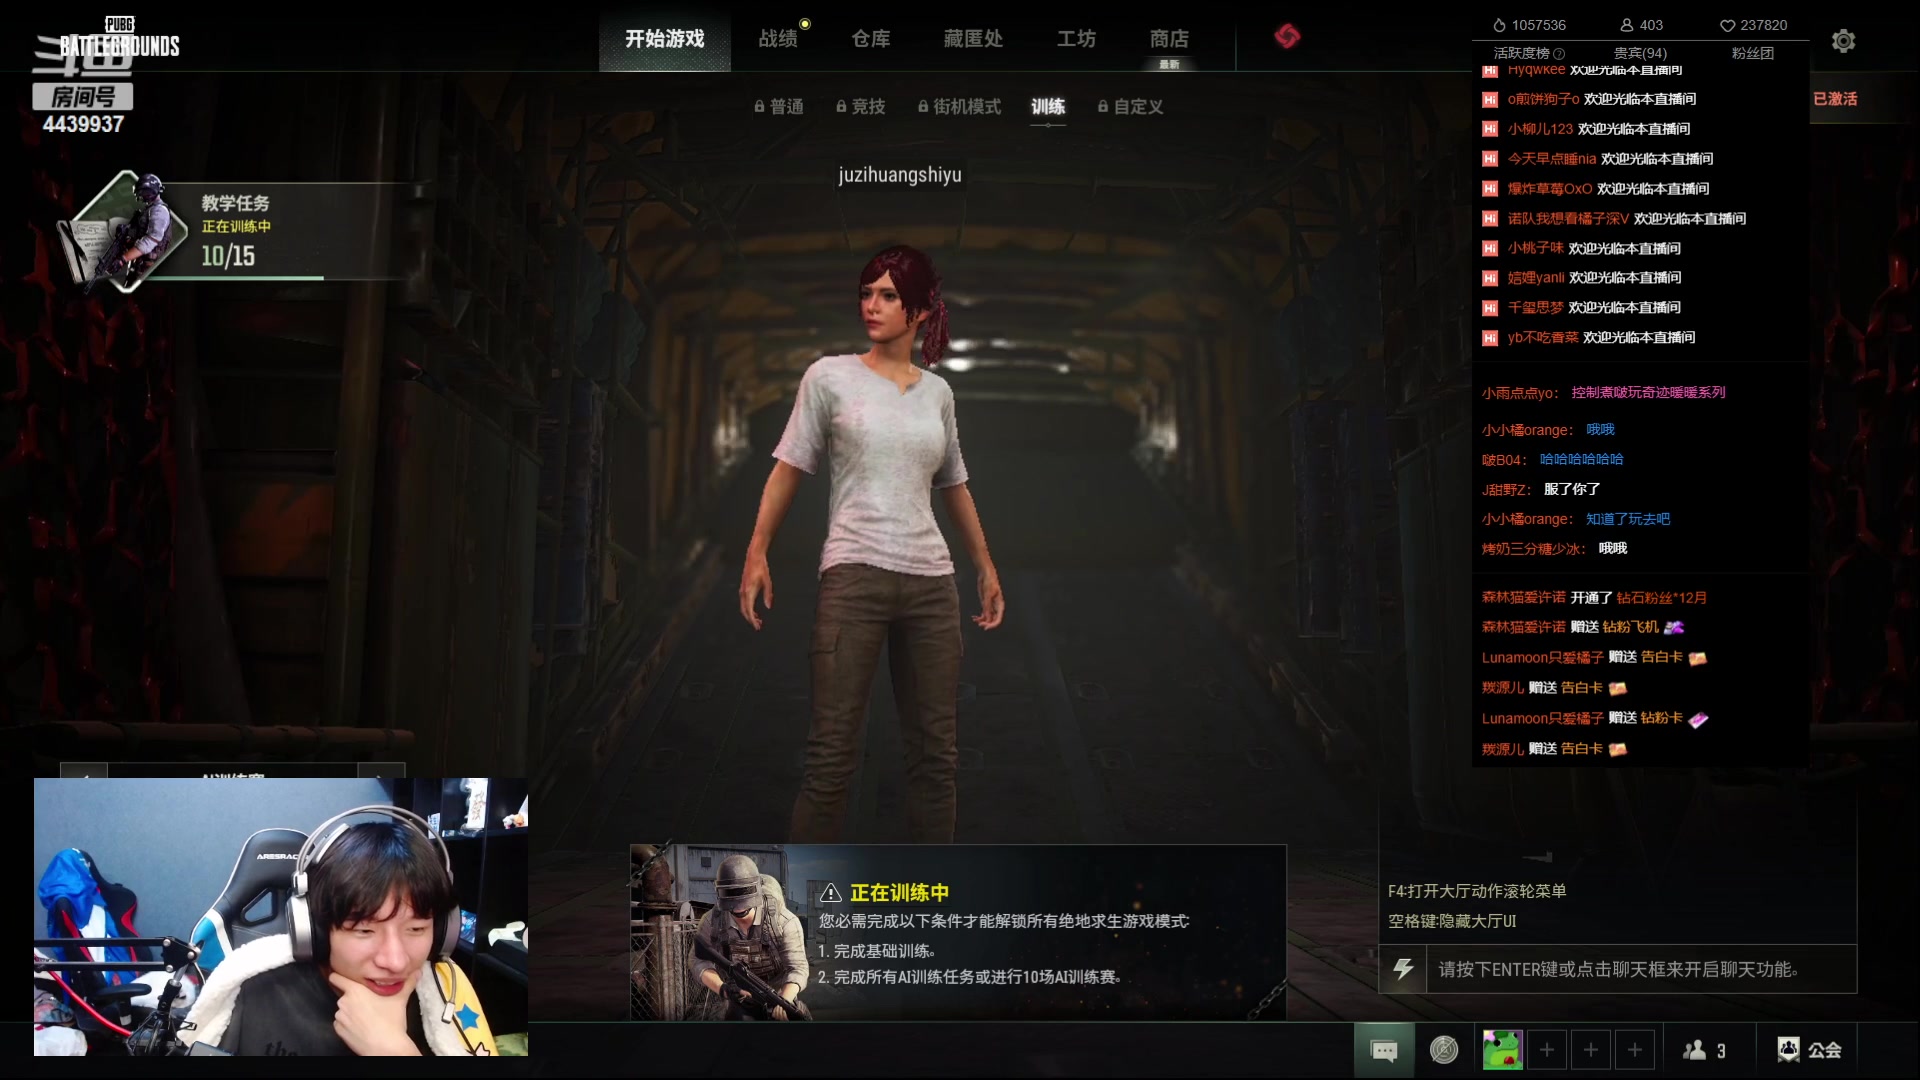The image size is (1920, 1080).
Task: Click the help icon next to 活跃度榜
Action: click(1559, 53)
